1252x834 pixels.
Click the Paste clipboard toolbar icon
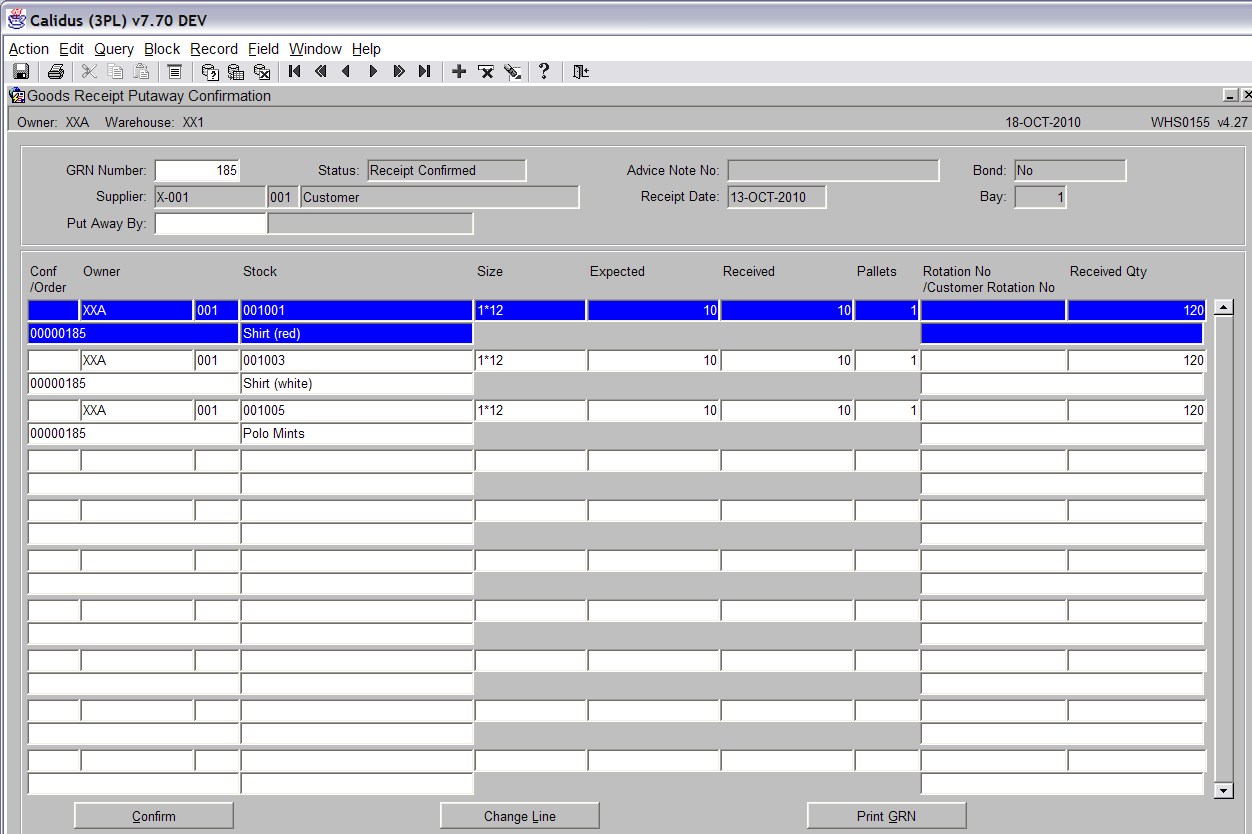[x=141, y=71]
